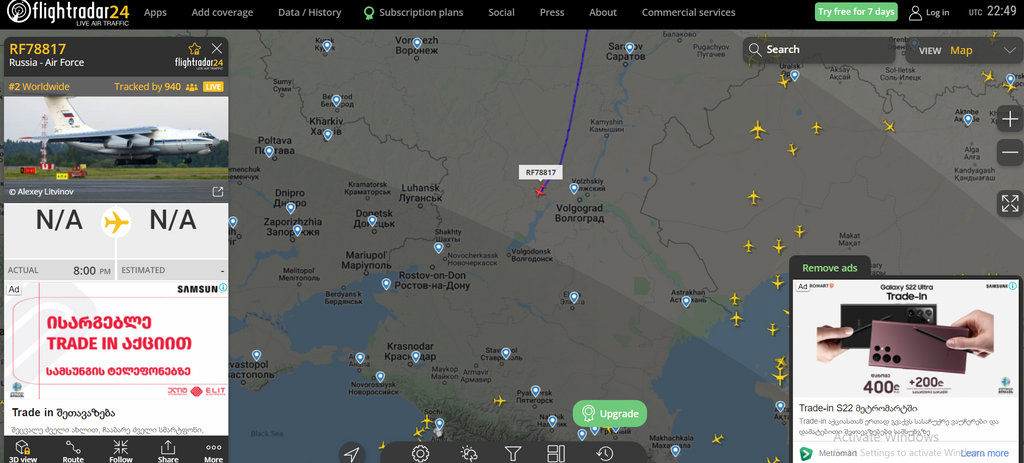The height and width of the screenshot is (463, 1024).
Task: Open the Data / History menu
Action: pos(310,12)
